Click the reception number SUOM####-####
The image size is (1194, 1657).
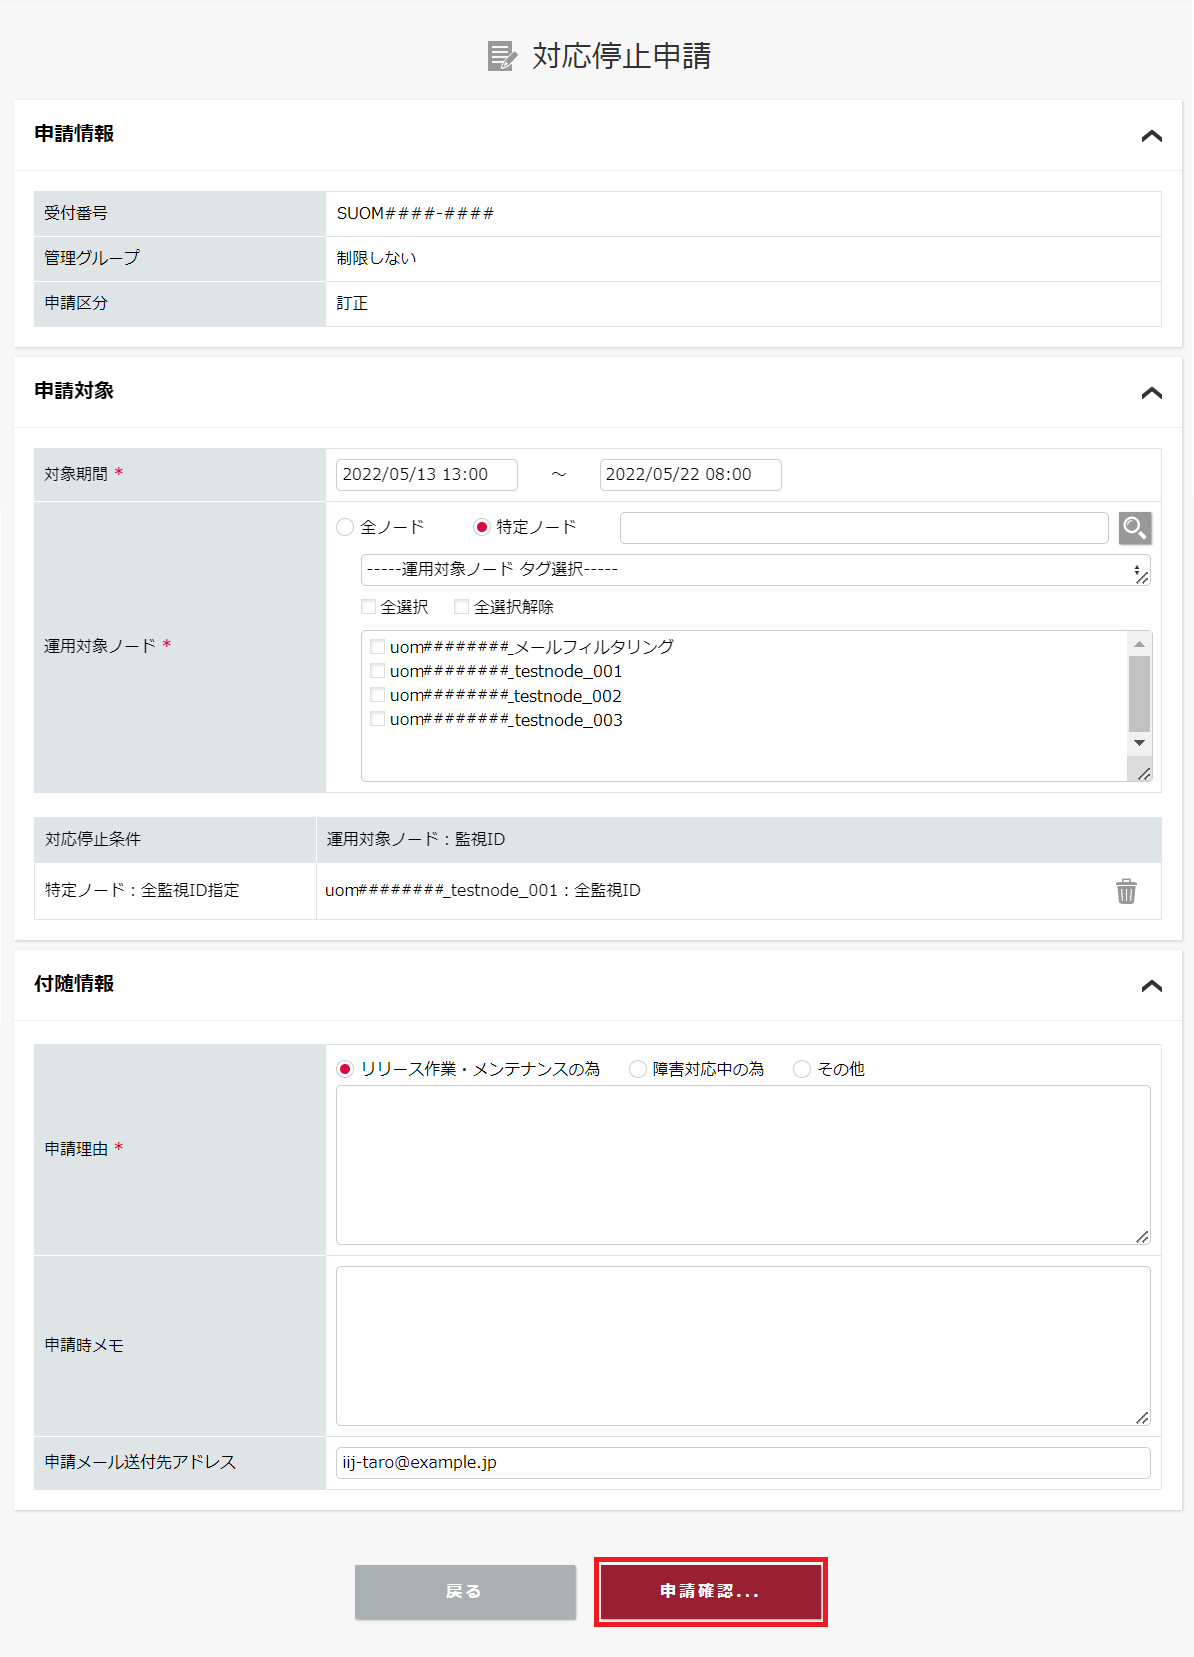[x=415, y=214]
